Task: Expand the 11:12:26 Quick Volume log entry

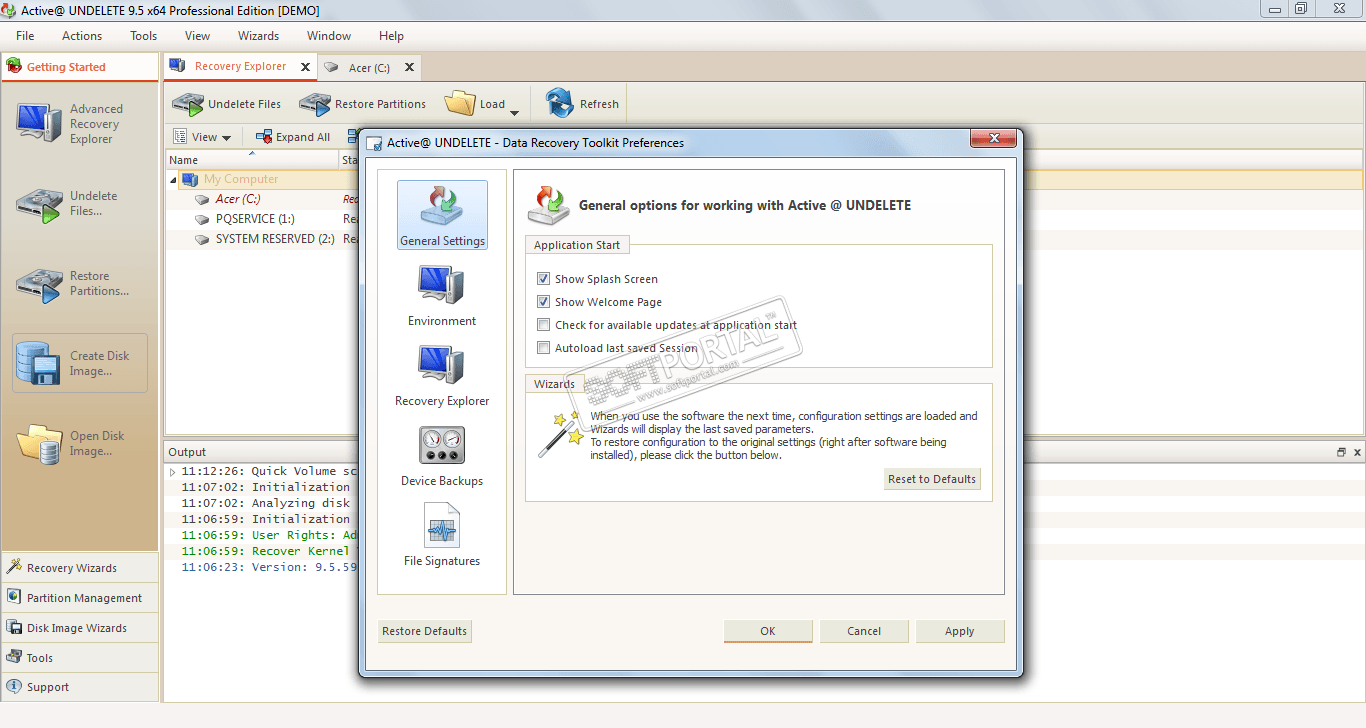Action: [172, 471]
